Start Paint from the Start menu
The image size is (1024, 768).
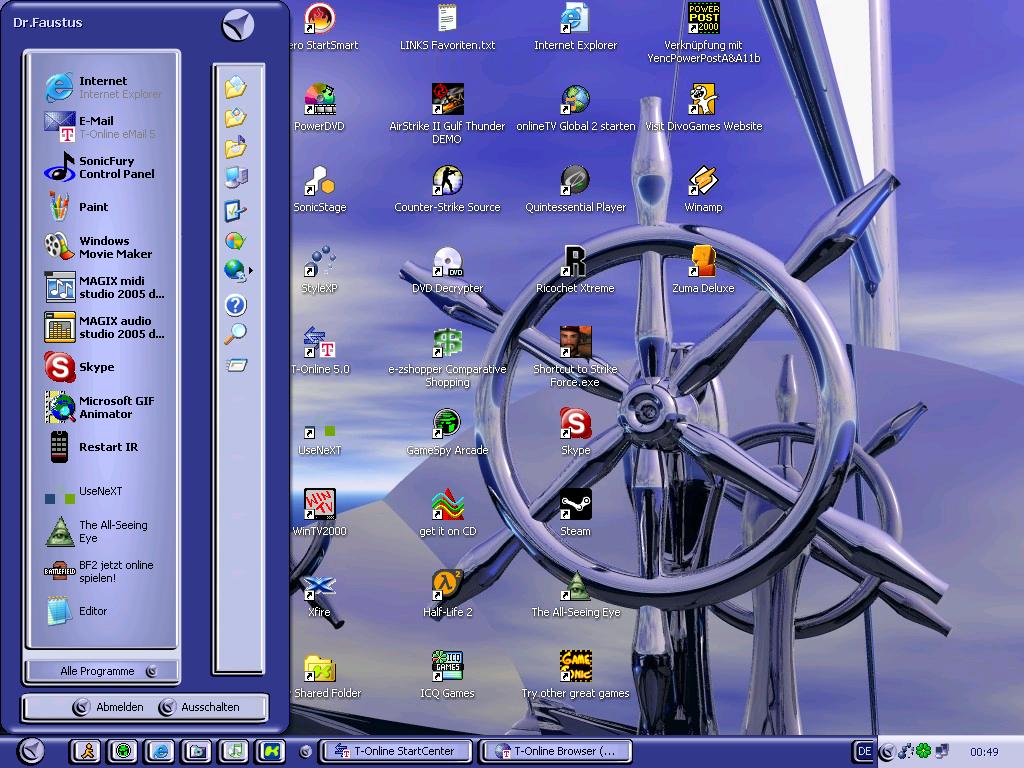point(77,207)
